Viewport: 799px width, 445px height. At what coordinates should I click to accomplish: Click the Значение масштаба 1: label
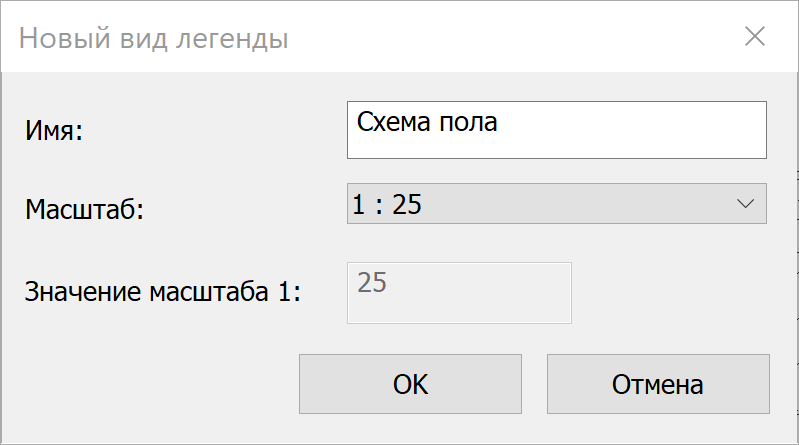coord(163,292)
